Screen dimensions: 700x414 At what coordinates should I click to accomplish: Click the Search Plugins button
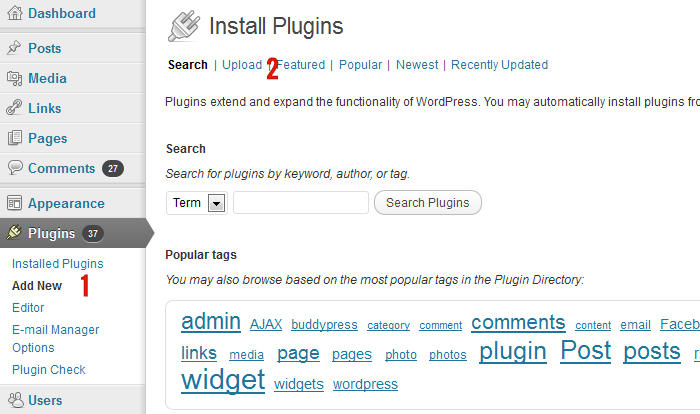point(428,203)
